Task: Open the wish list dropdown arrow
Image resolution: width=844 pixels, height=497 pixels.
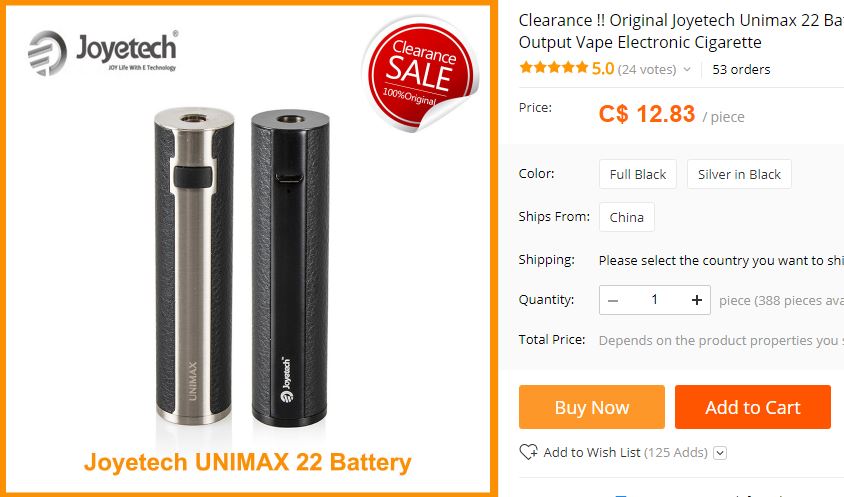Action: click(720, 453)
